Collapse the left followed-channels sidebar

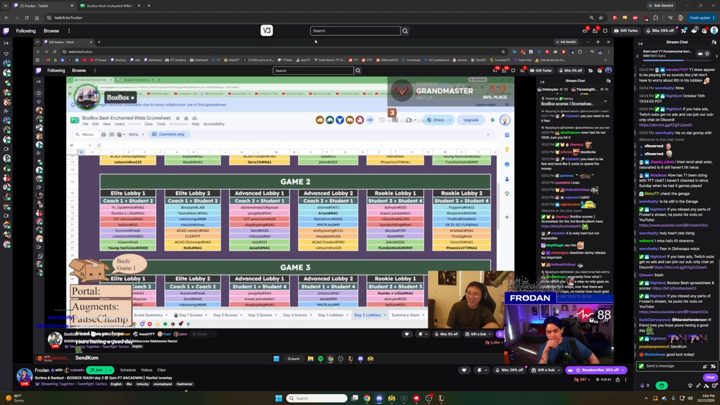click(6, 43)
